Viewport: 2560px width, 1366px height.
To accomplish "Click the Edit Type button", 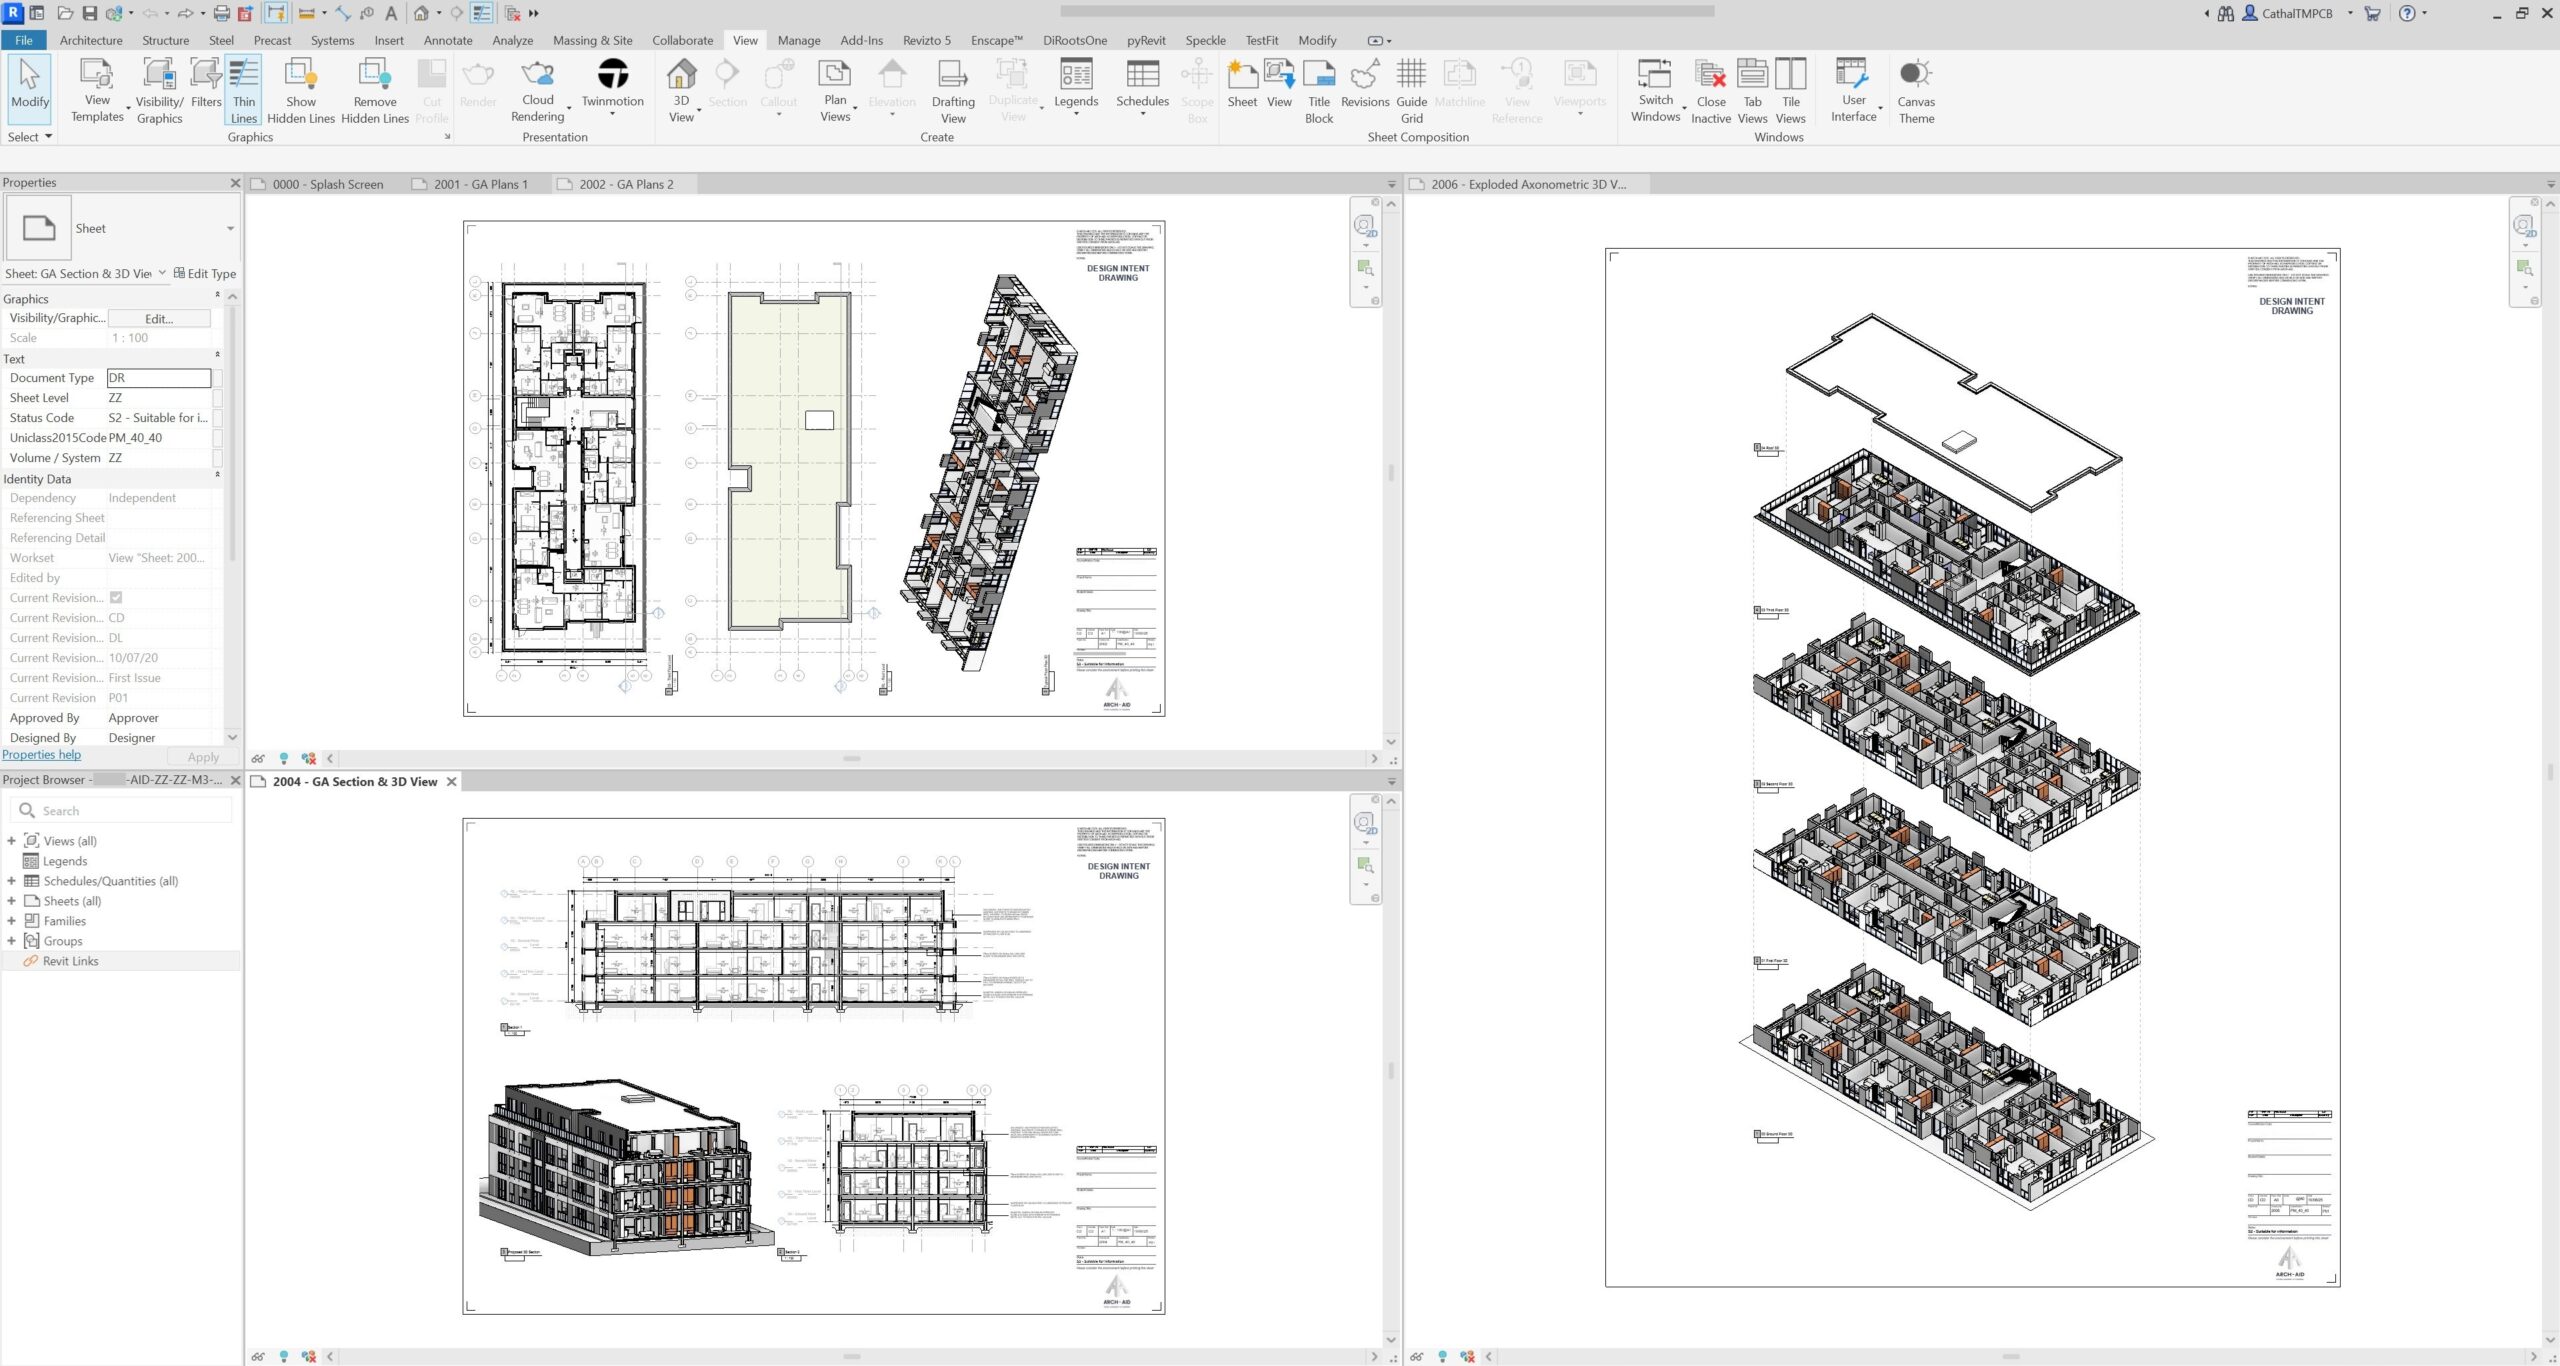I will [x=205, y=274].
